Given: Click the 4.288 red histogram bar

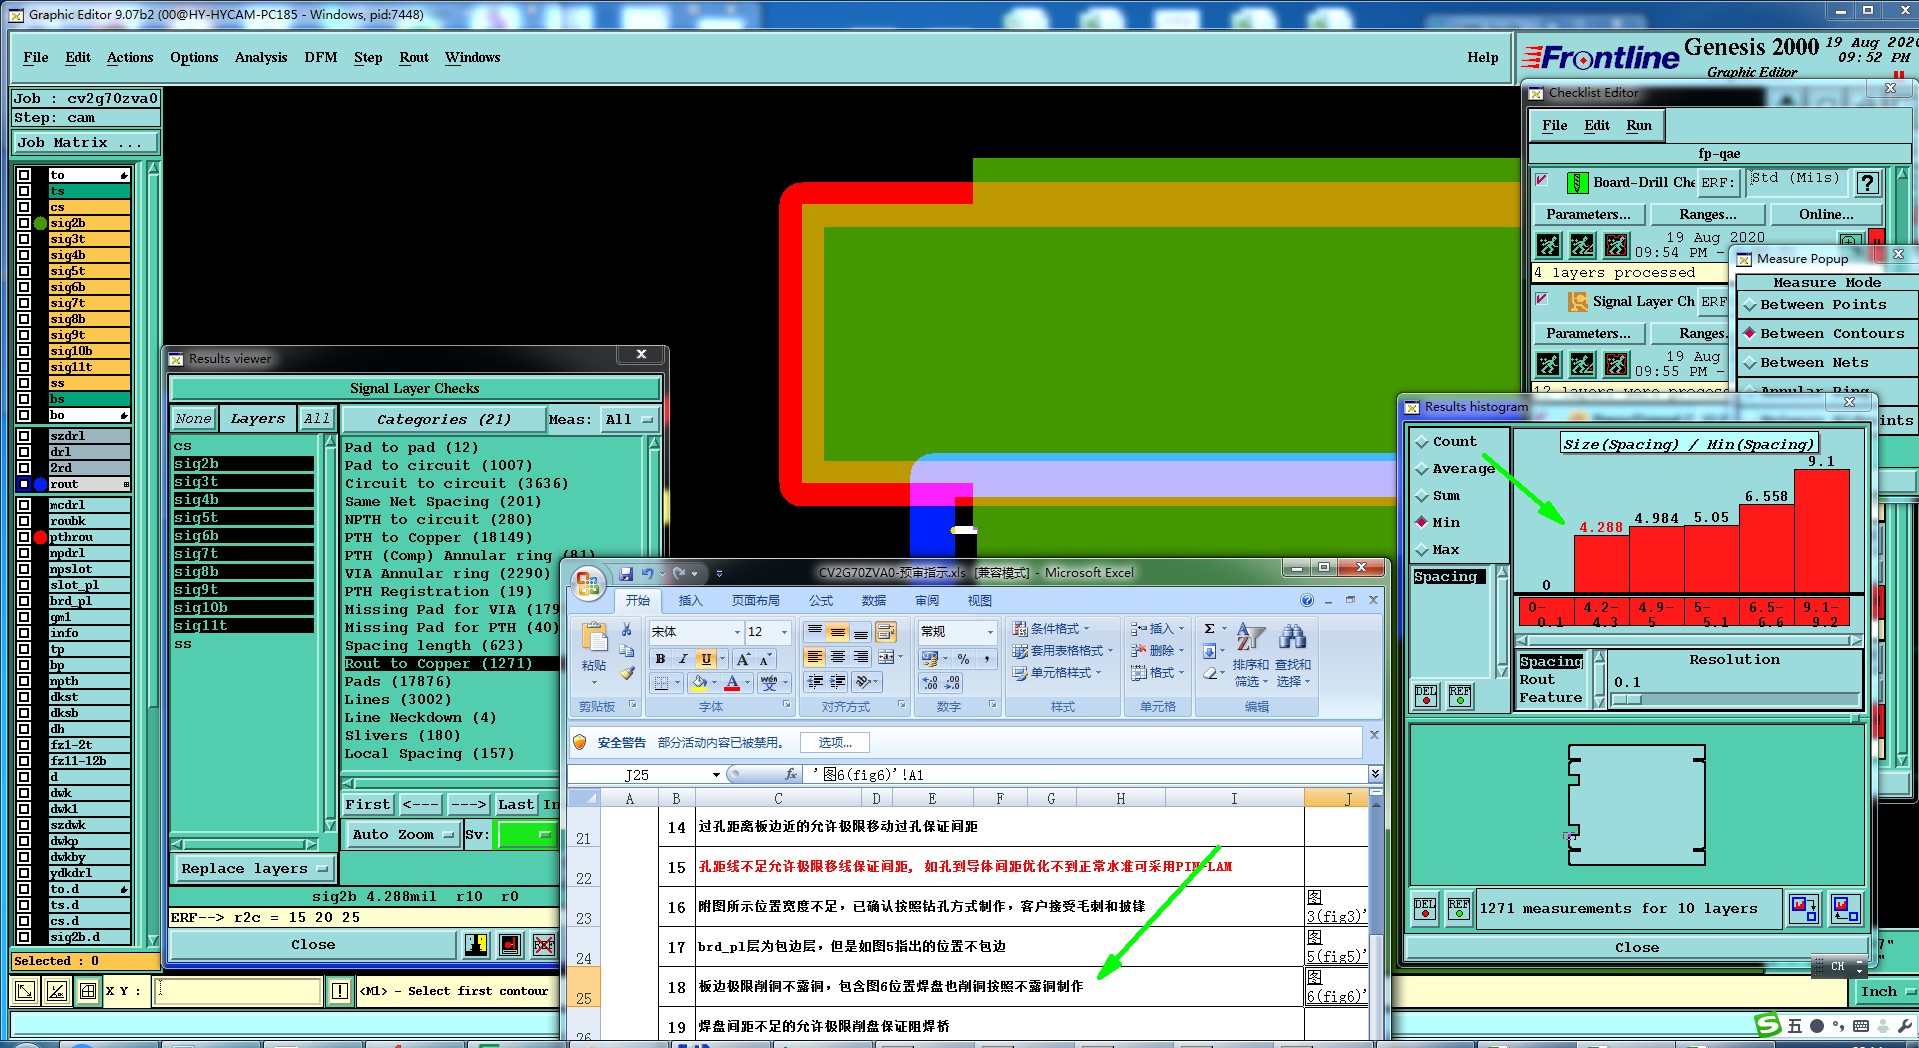Looking at the screenshot, I should click(x=1601, y=565).
